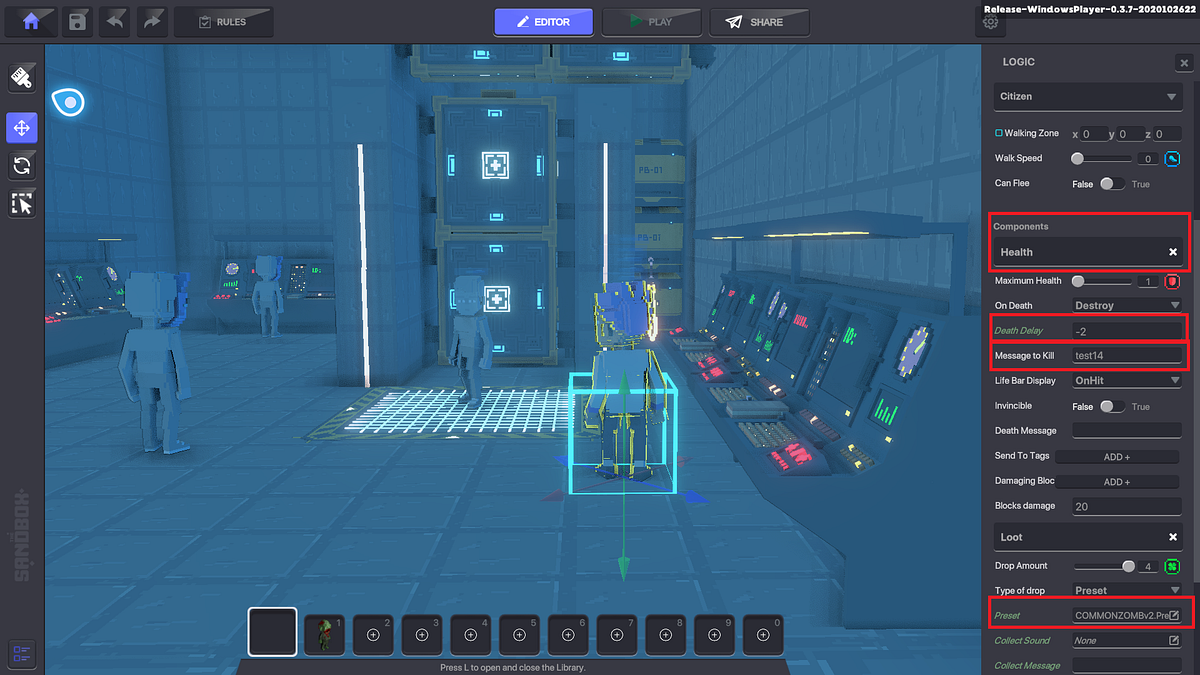Select the Rotate tool
Image resolution: width=1200 pixels, height=675 pixels.
pos(22,165)
